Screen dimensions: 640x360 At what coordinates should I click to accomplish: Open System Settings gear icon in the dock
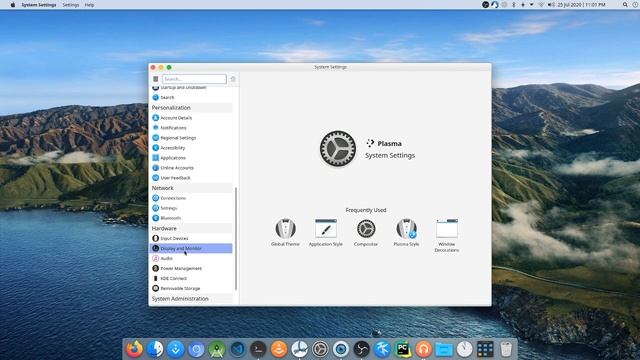pyautogui.click(x=320, y=349)
